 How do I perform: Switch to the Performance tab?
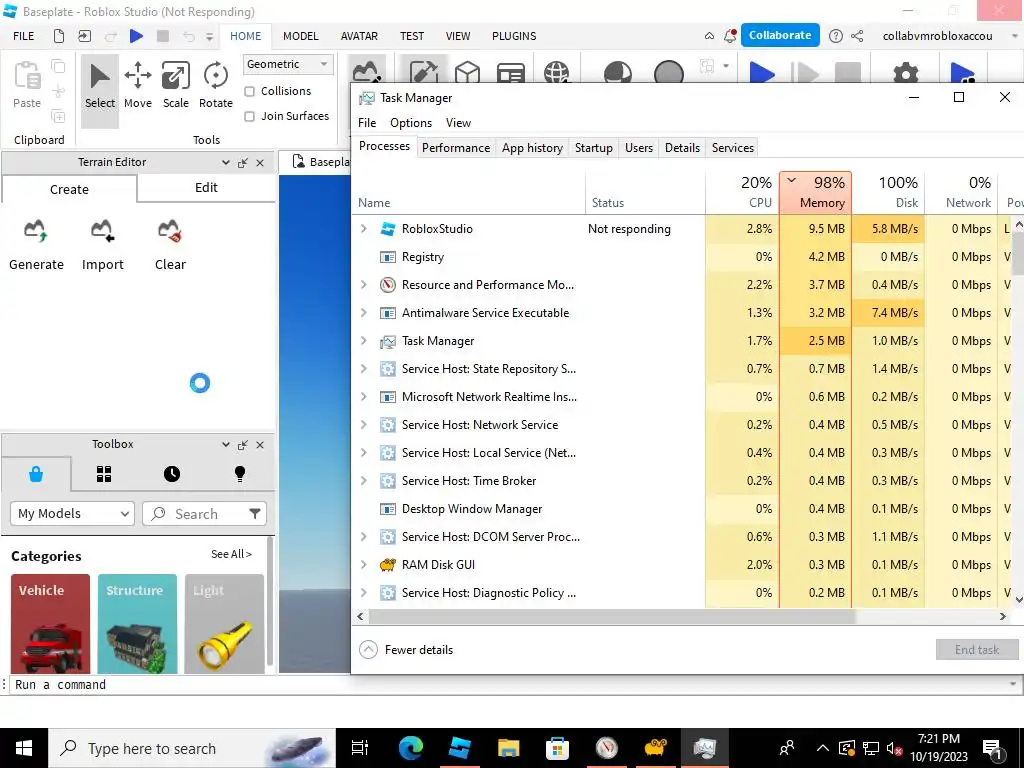click(456, 148)
